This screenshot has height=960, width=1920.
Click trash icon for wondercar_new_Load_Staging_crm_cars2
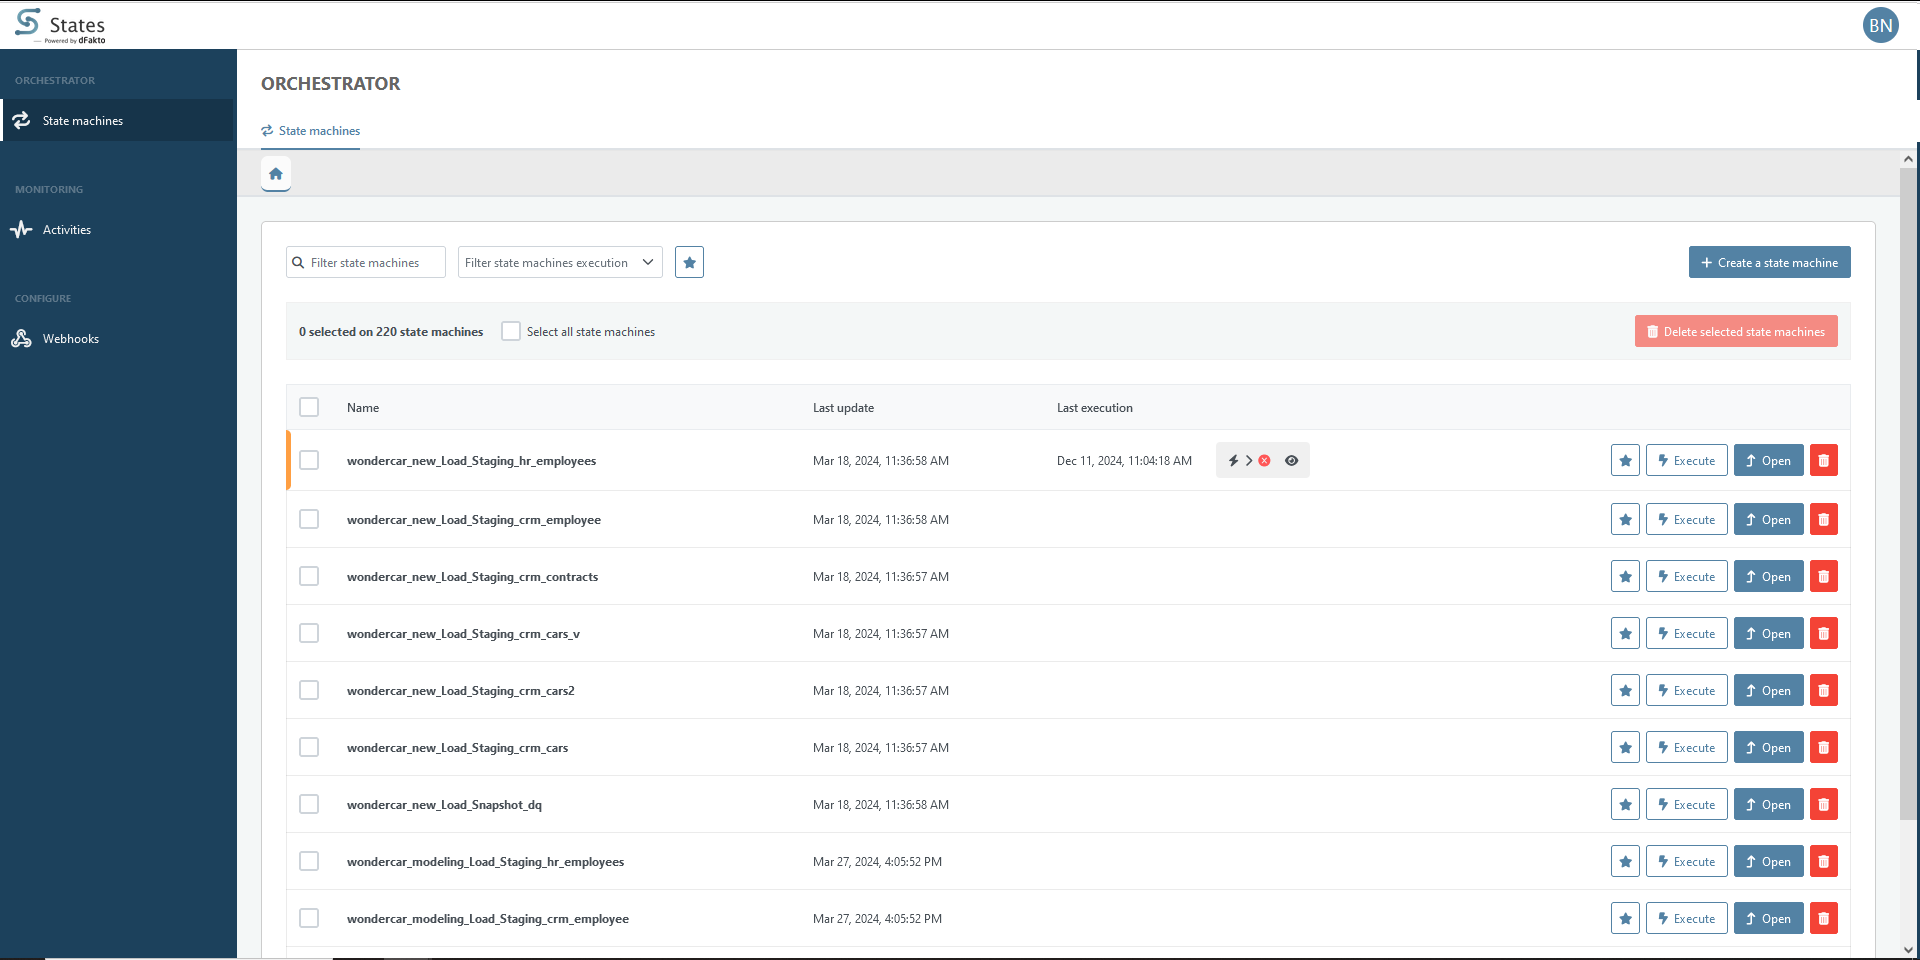[1823, 691]
